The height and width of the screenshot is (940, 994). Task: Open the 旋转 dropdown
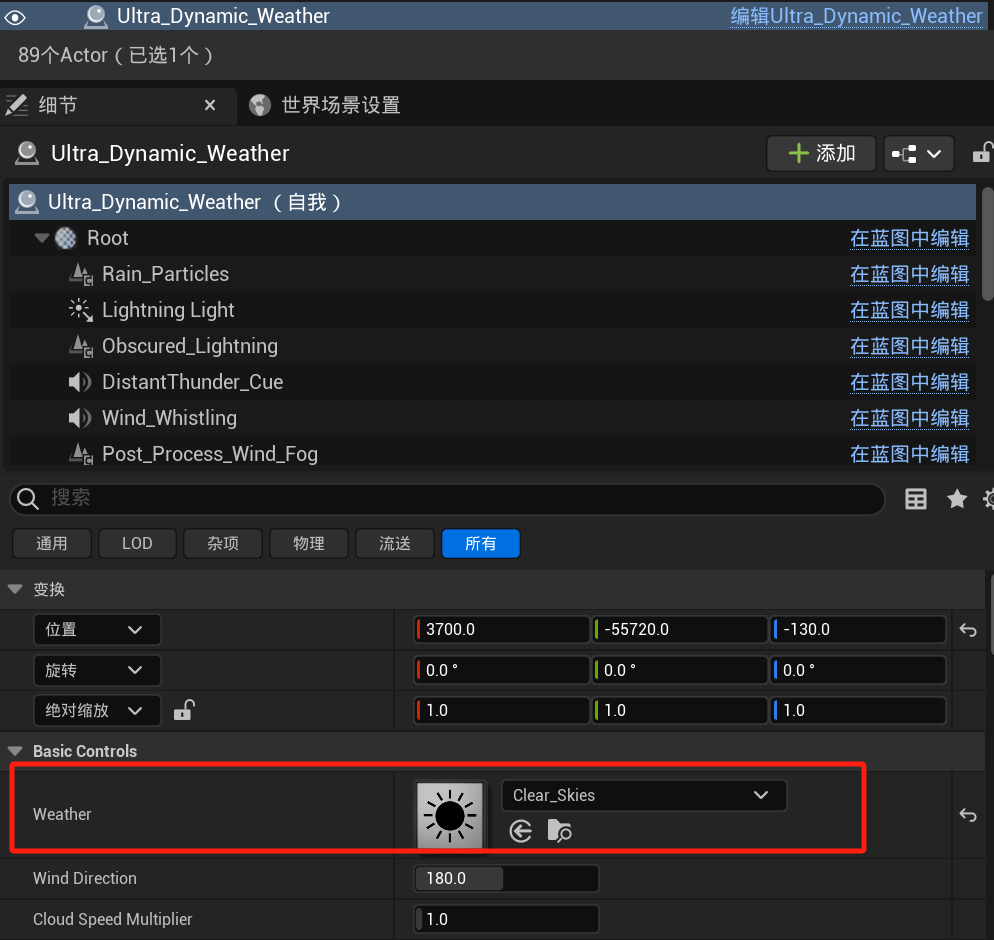96,671
